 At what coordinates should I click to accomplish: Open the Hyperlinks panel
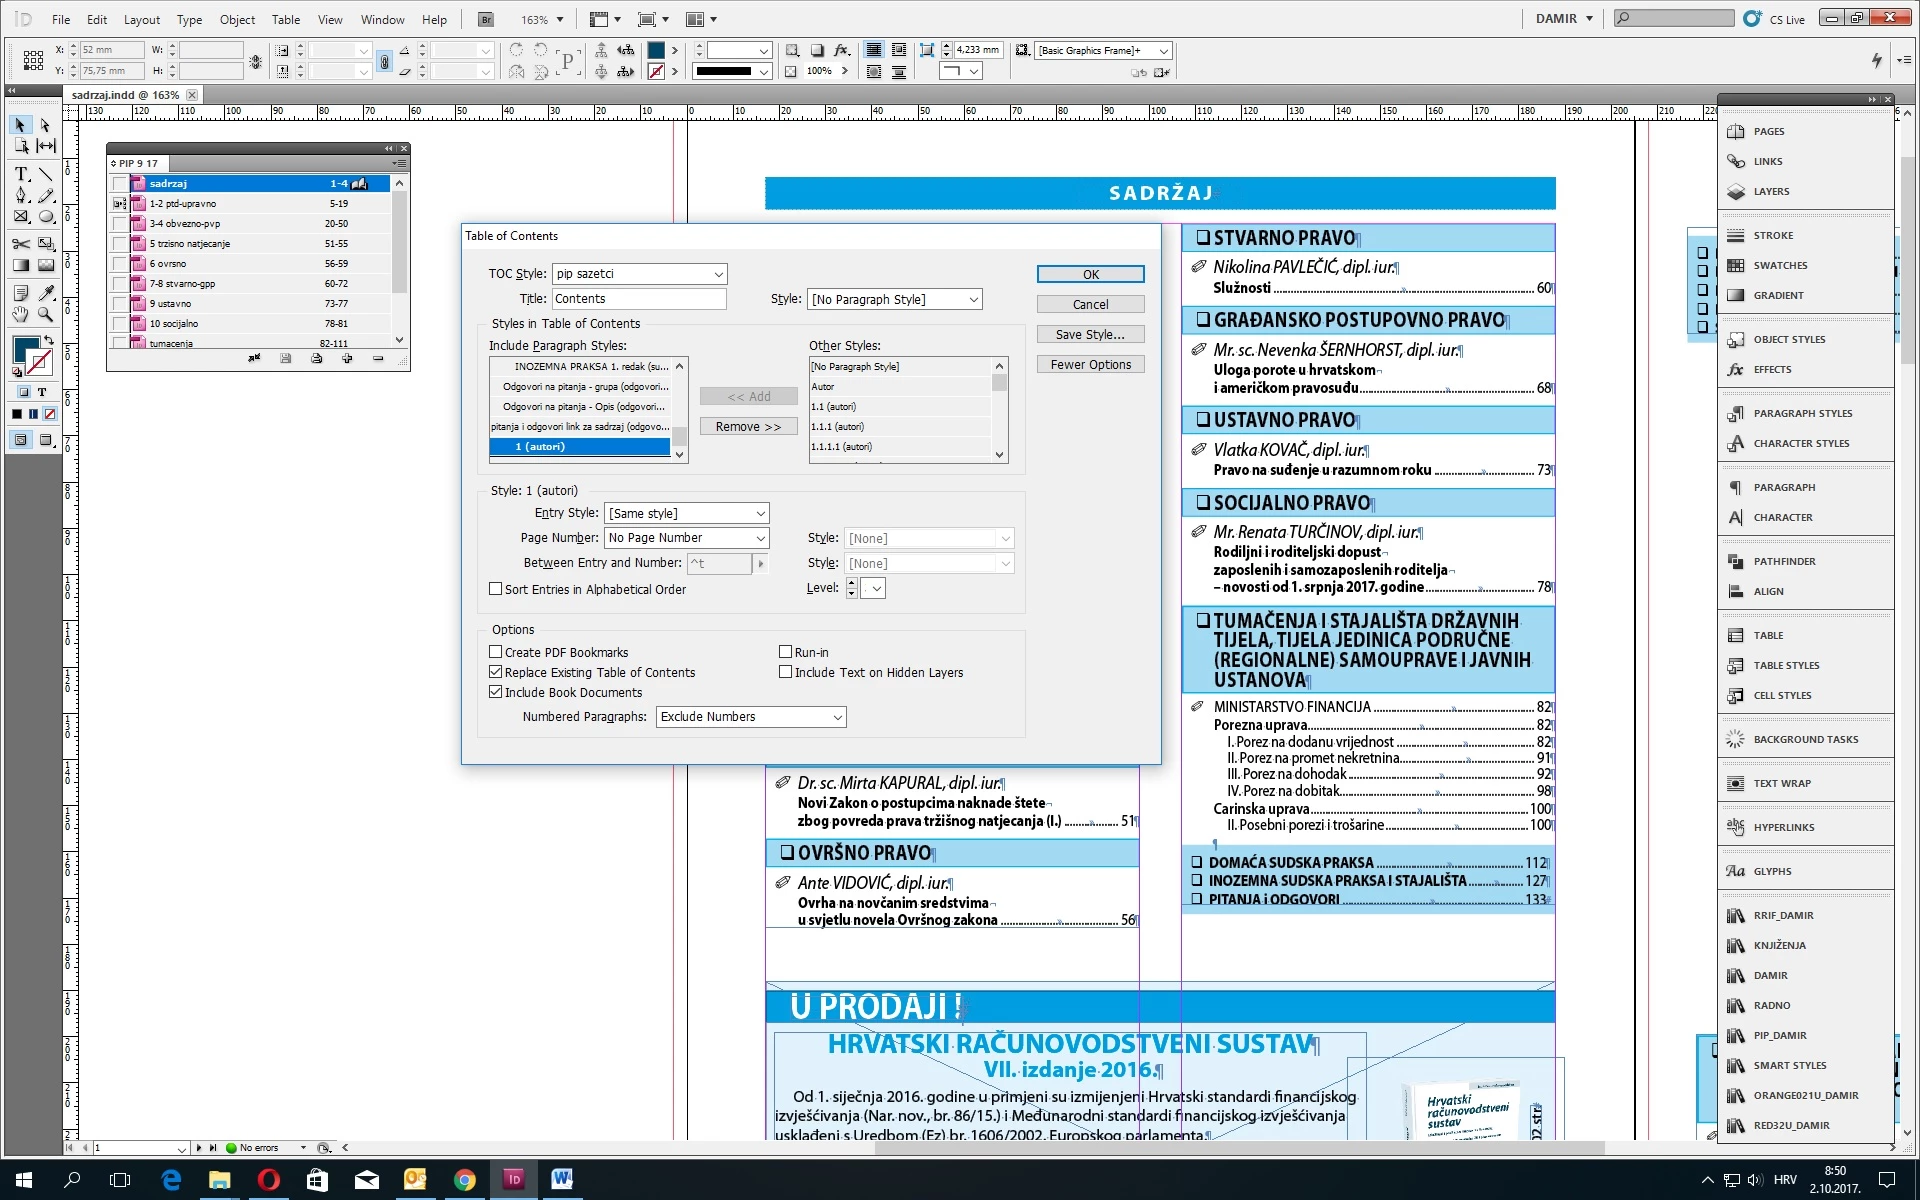(x=1783, y=827)
